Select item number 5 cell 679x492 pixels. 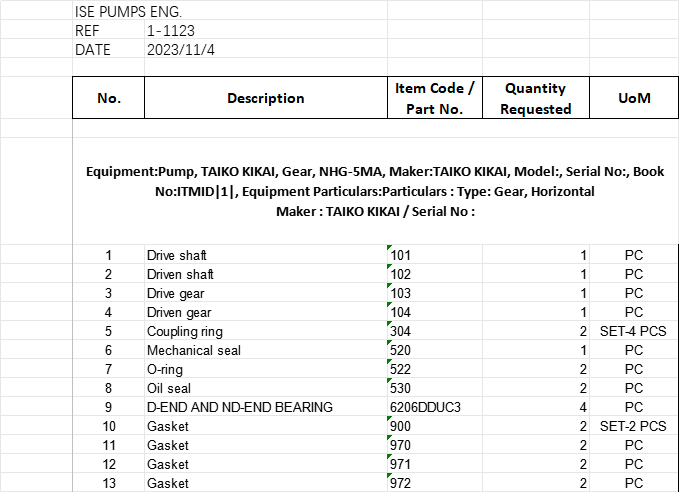(108, 331)
